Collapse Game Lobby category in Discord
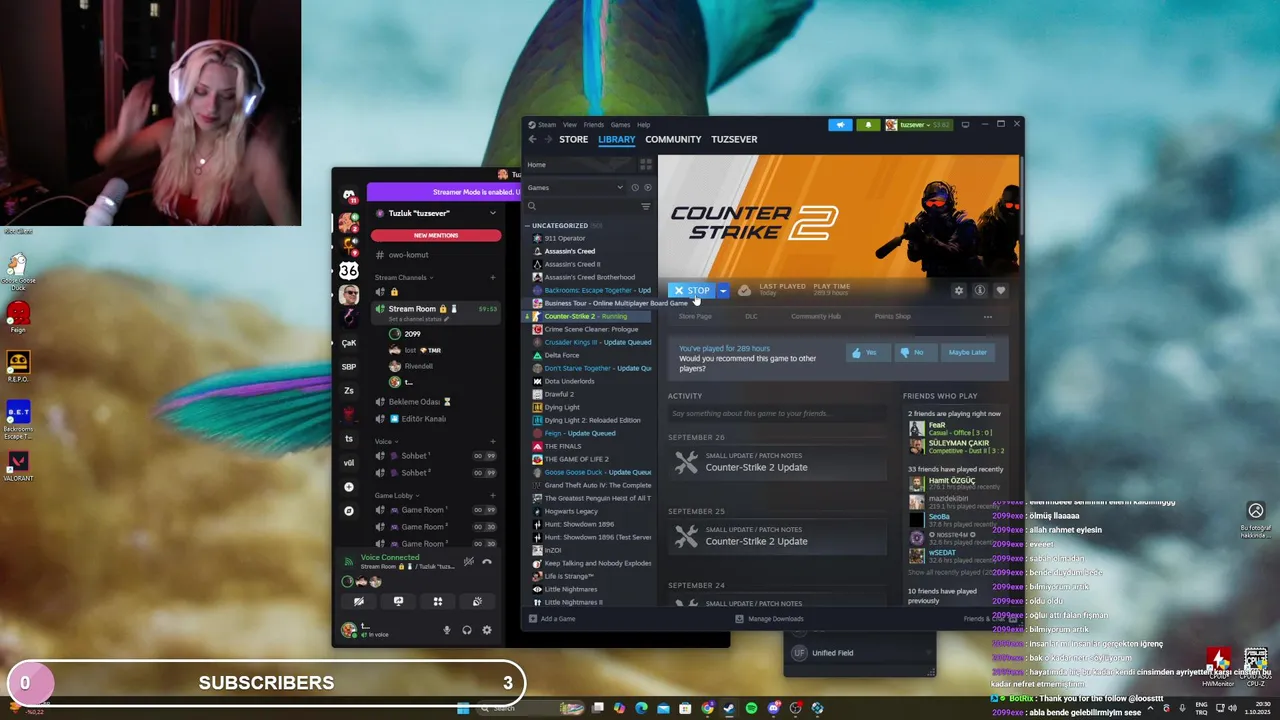The image size is (1280, 720). [396, 495]
